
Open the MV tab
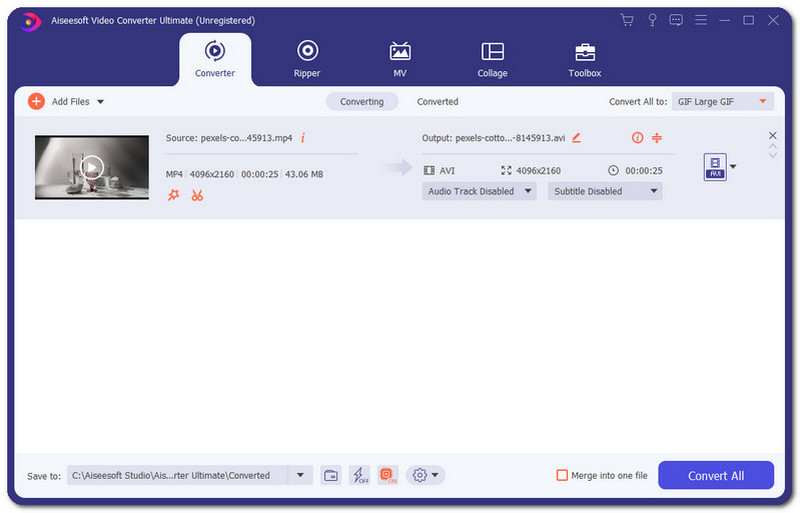point(400,59)
